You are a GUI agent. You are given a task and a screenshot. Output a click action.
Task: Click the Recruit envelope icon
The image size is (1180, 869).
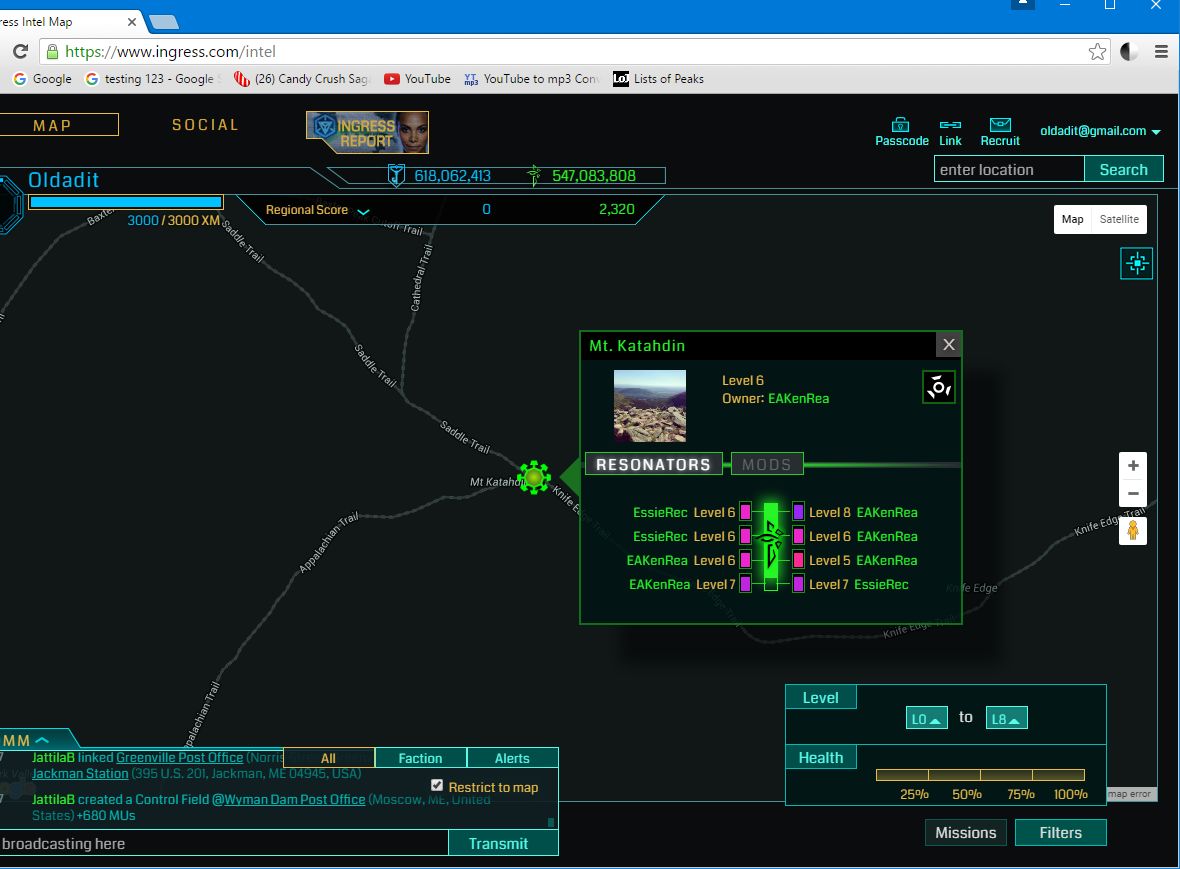(999, 125)
